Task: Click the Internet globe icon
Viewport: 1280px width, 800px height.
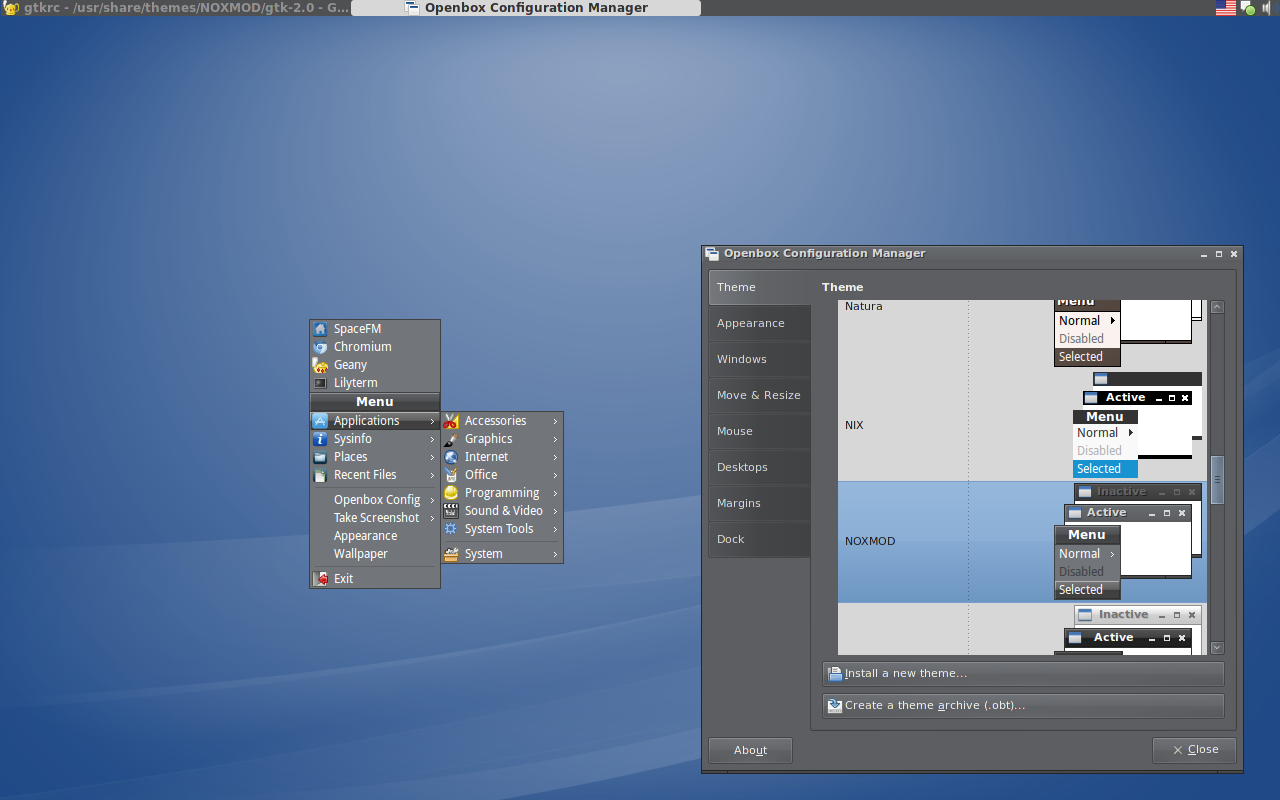Action: 451,457
